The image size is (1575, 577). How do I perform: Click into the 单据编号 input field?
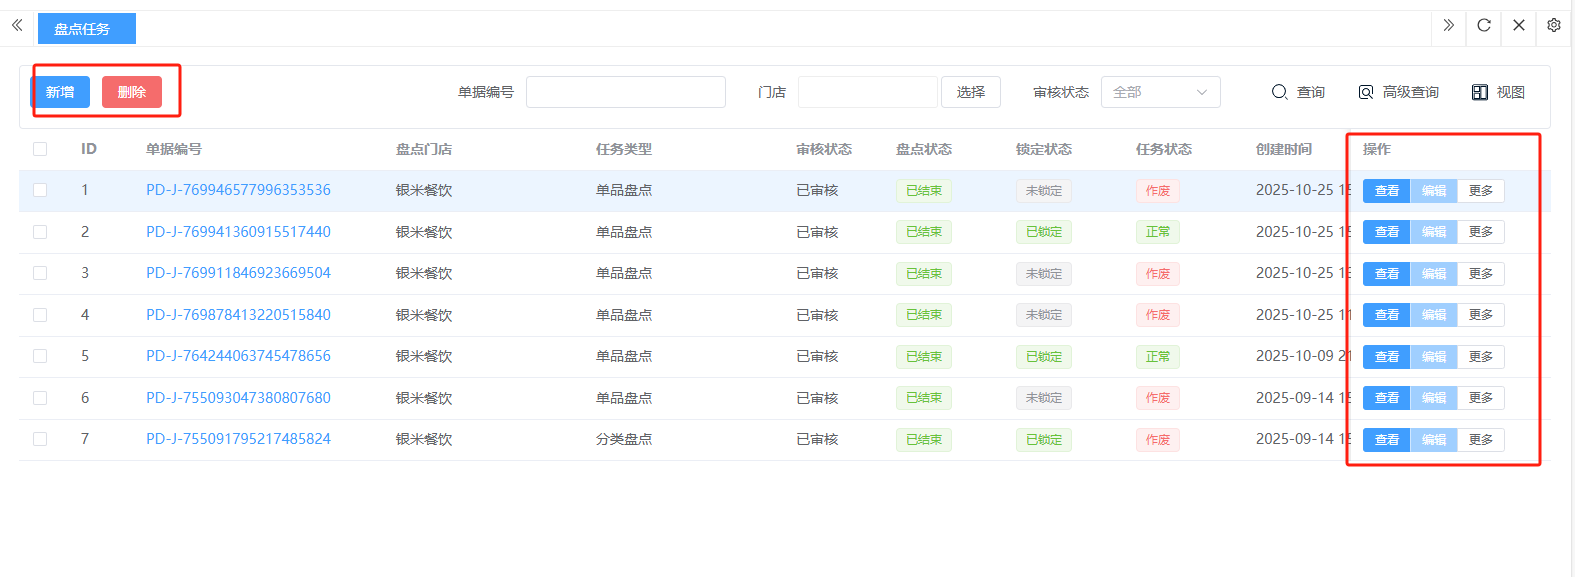pyautogui.click(x=625, y=92)
